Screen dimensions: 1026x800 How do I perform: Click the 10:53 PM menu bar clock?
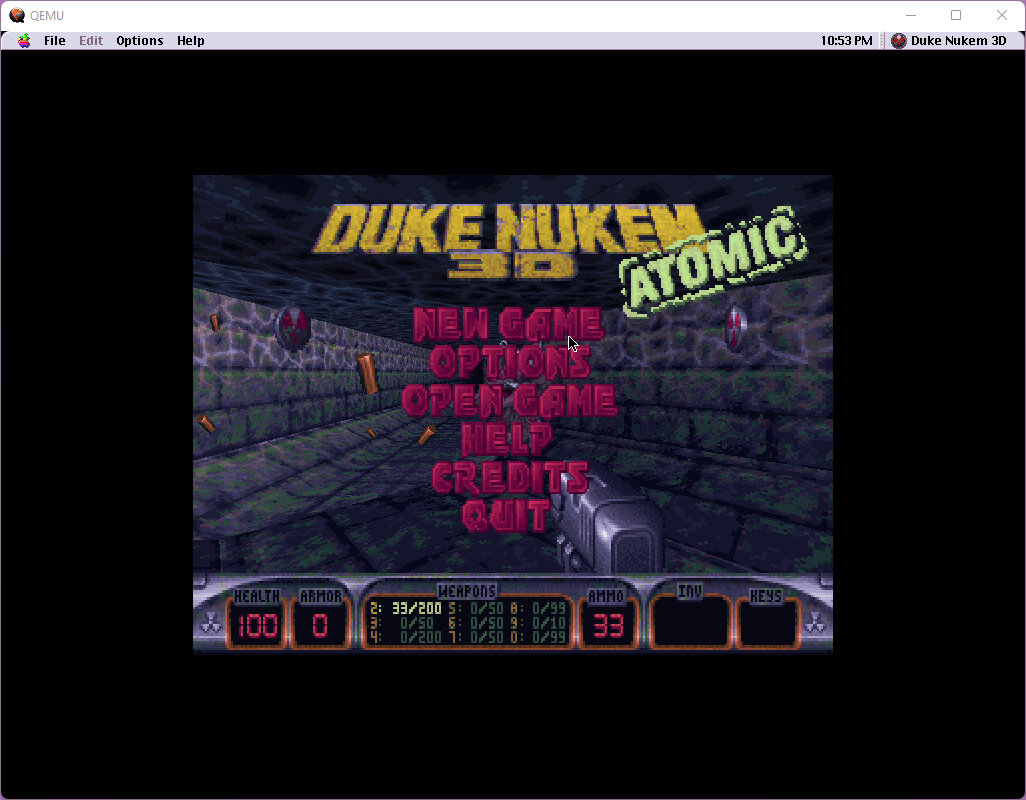click(846, 41)
